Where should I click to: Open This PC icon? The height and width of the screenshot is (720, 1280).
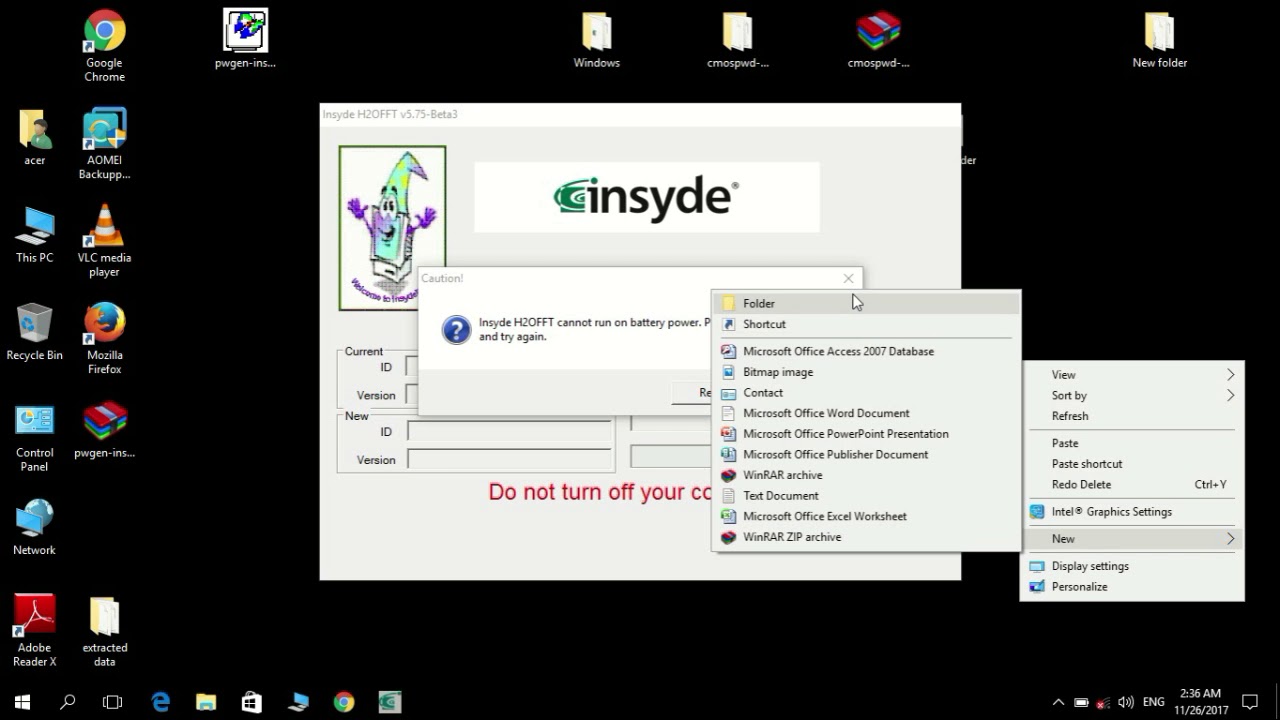(34, 235)
